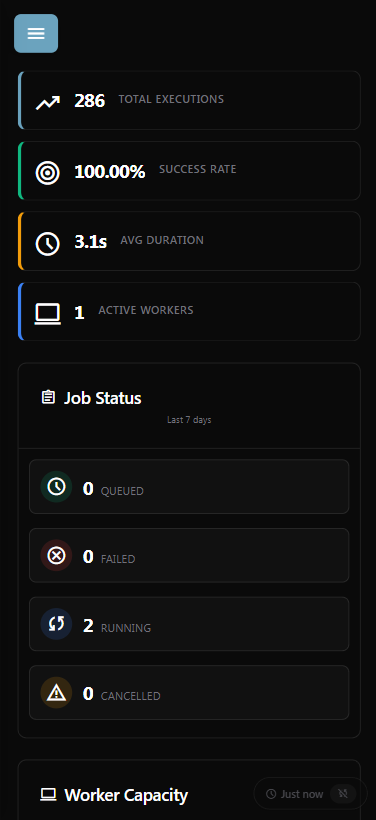Viewport: 376px width, 820px height.
Task: Click the trending-up Total Executions icon
Action: point(48,101)
